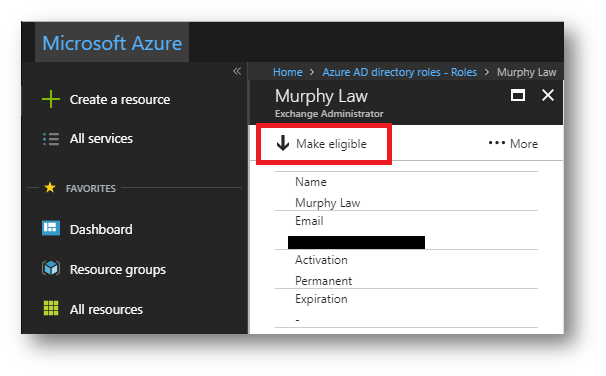606x376 pixels.
Task: Click the Resource groups cube icon
Action: [51, 268]
